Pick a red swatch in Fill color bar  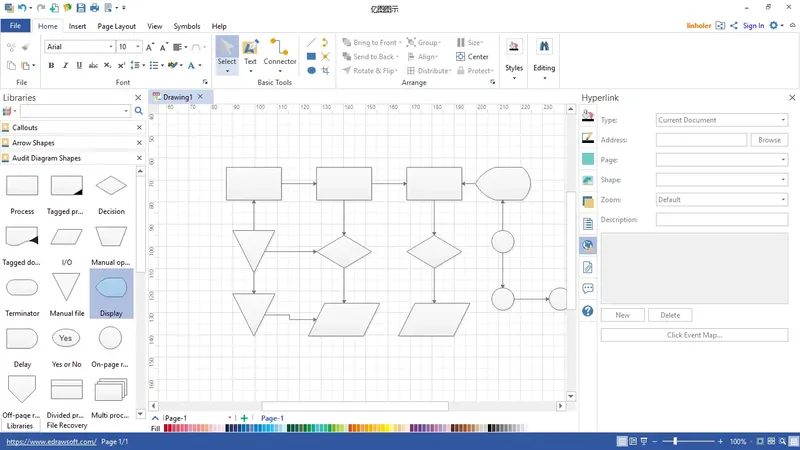pyautogui.click(x=167, y=428)
